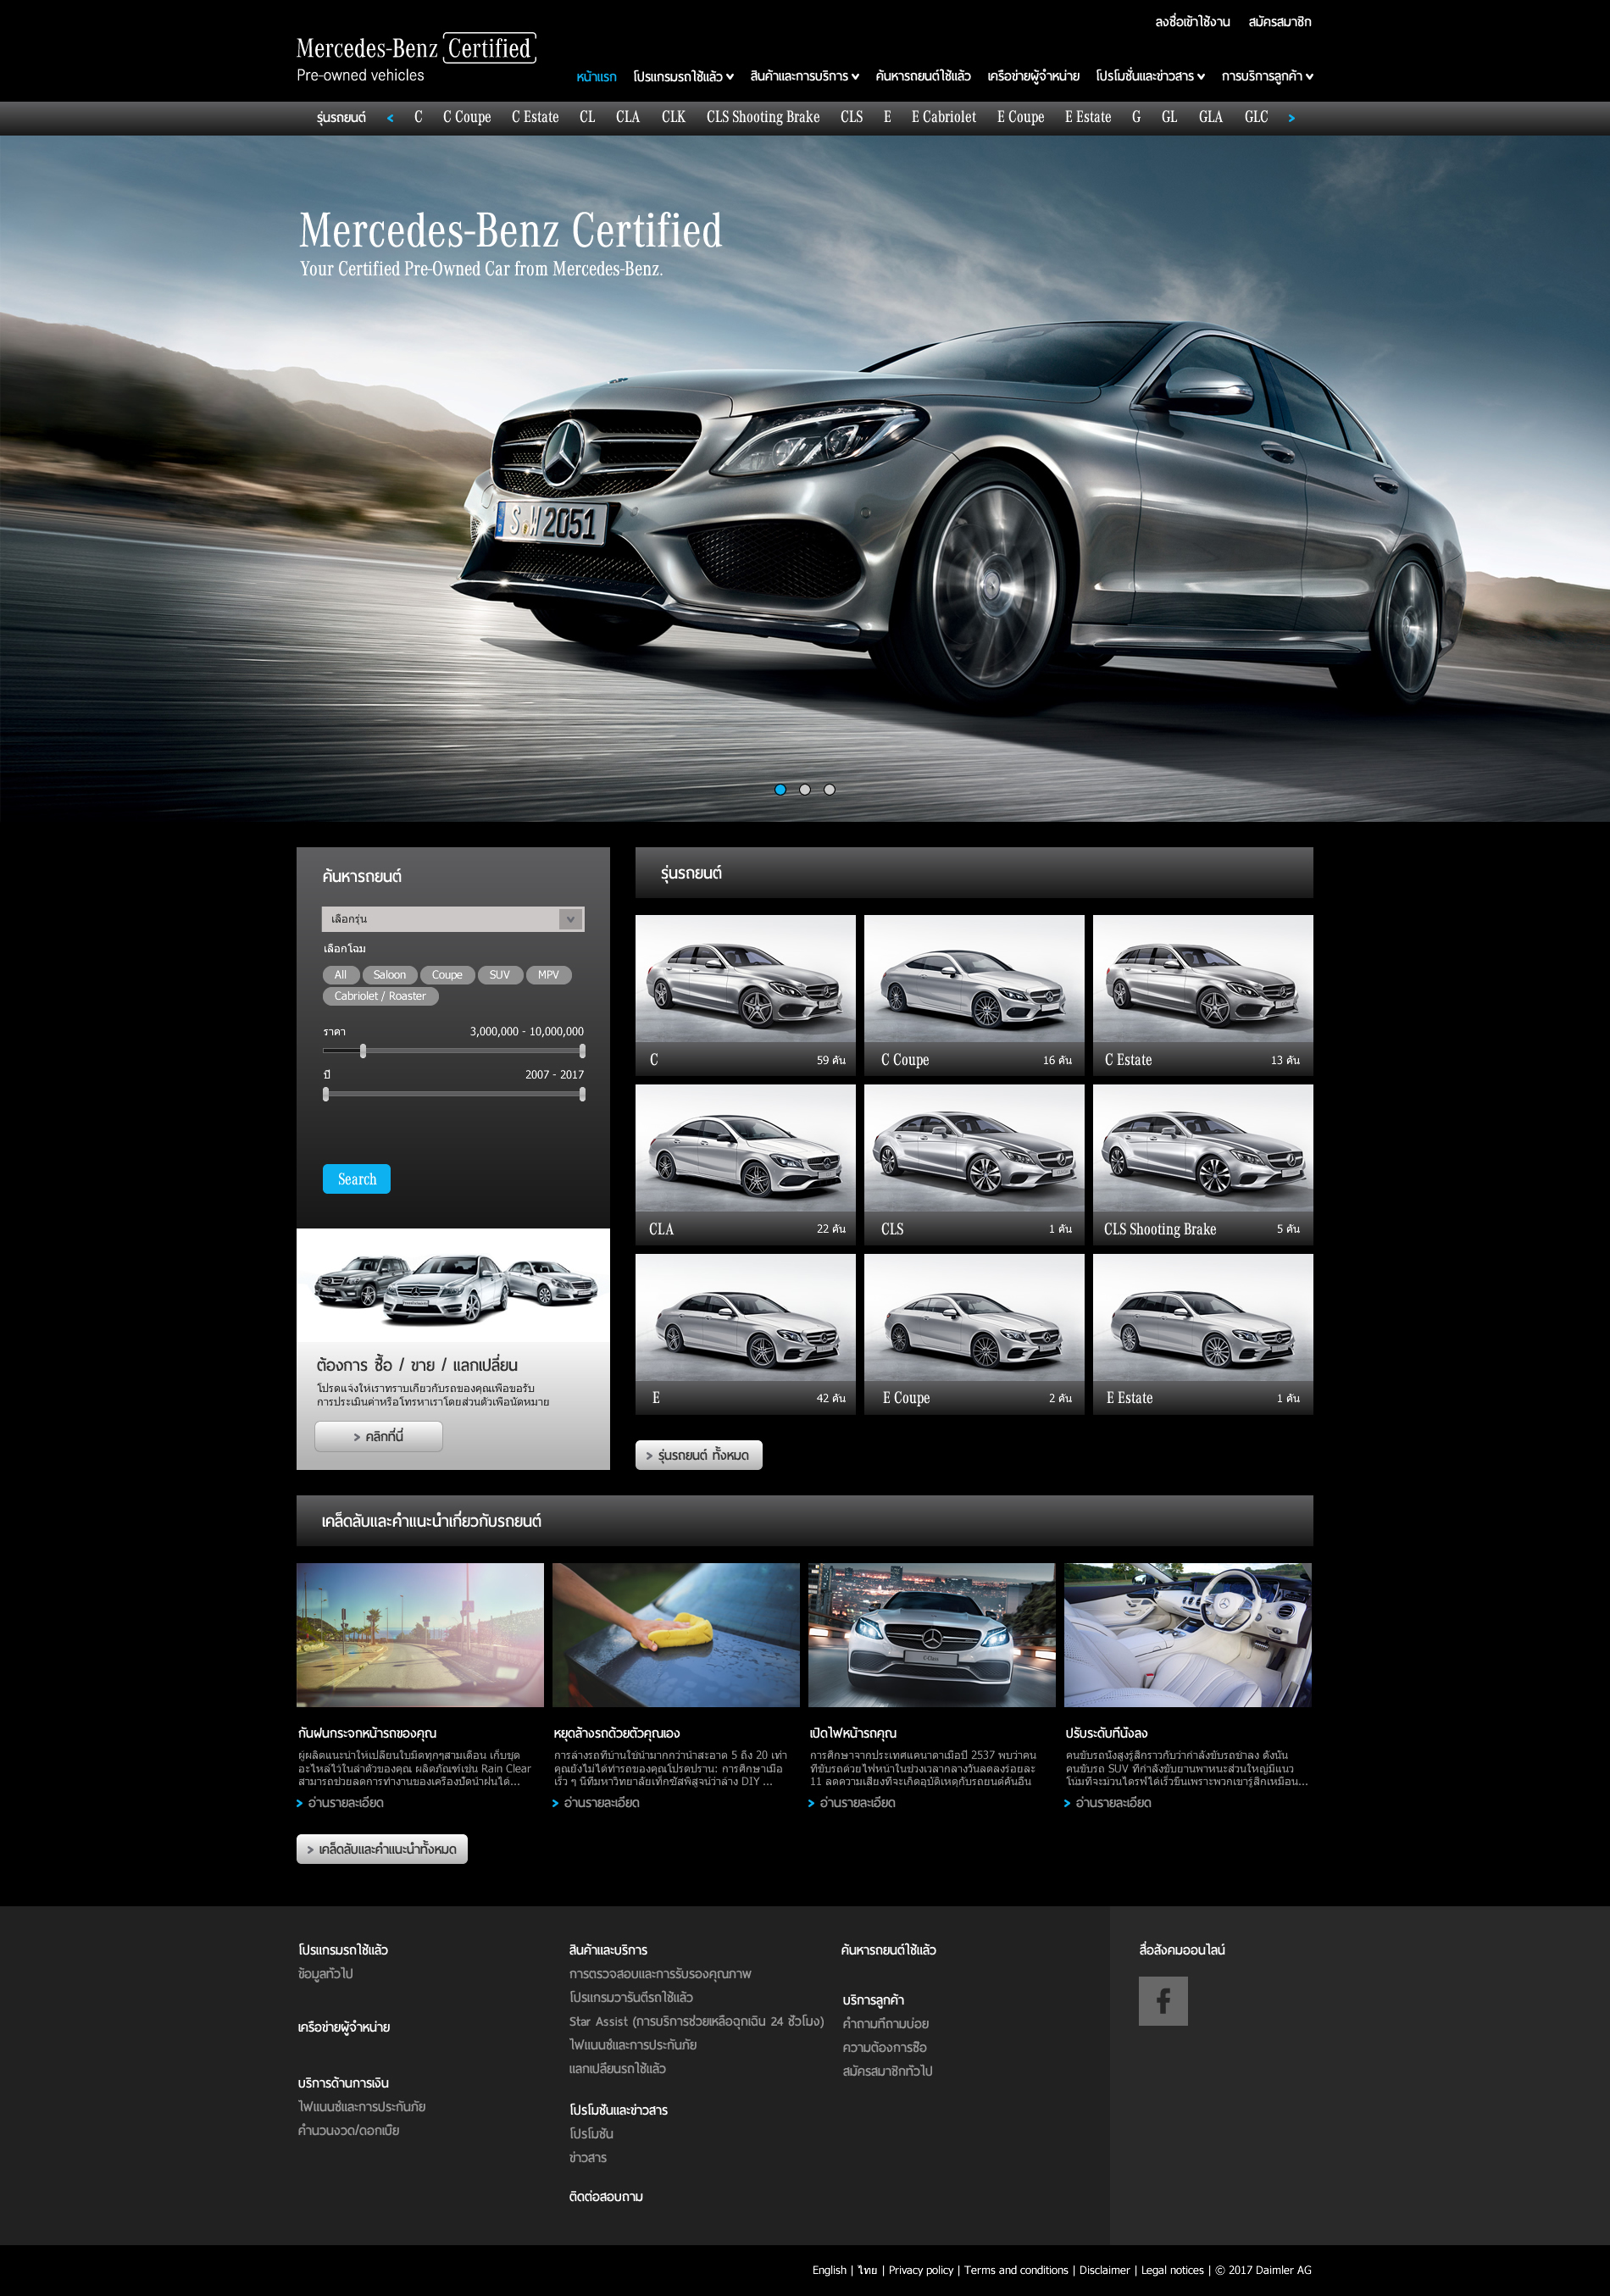The image size is (1610, 2296).
Task: Expand the โปรแกรมรถใช้แล้ว menu
Action: point(683,77)
